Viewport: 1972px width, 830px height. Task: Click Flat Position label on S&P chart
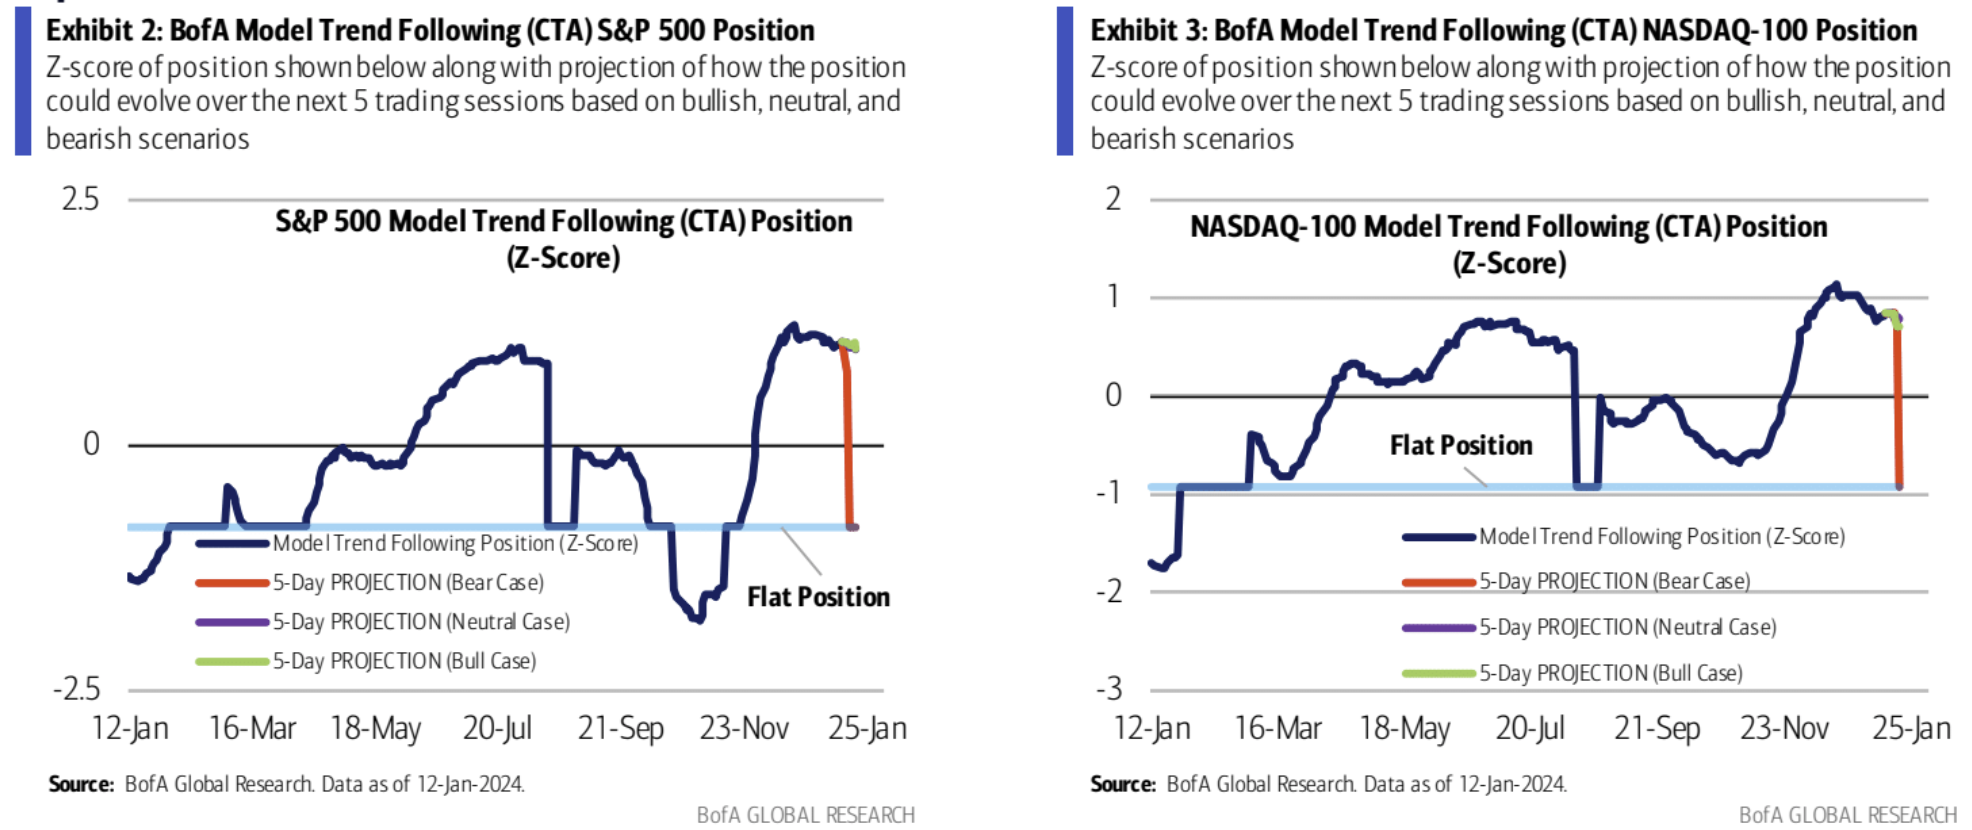point(818,597)
